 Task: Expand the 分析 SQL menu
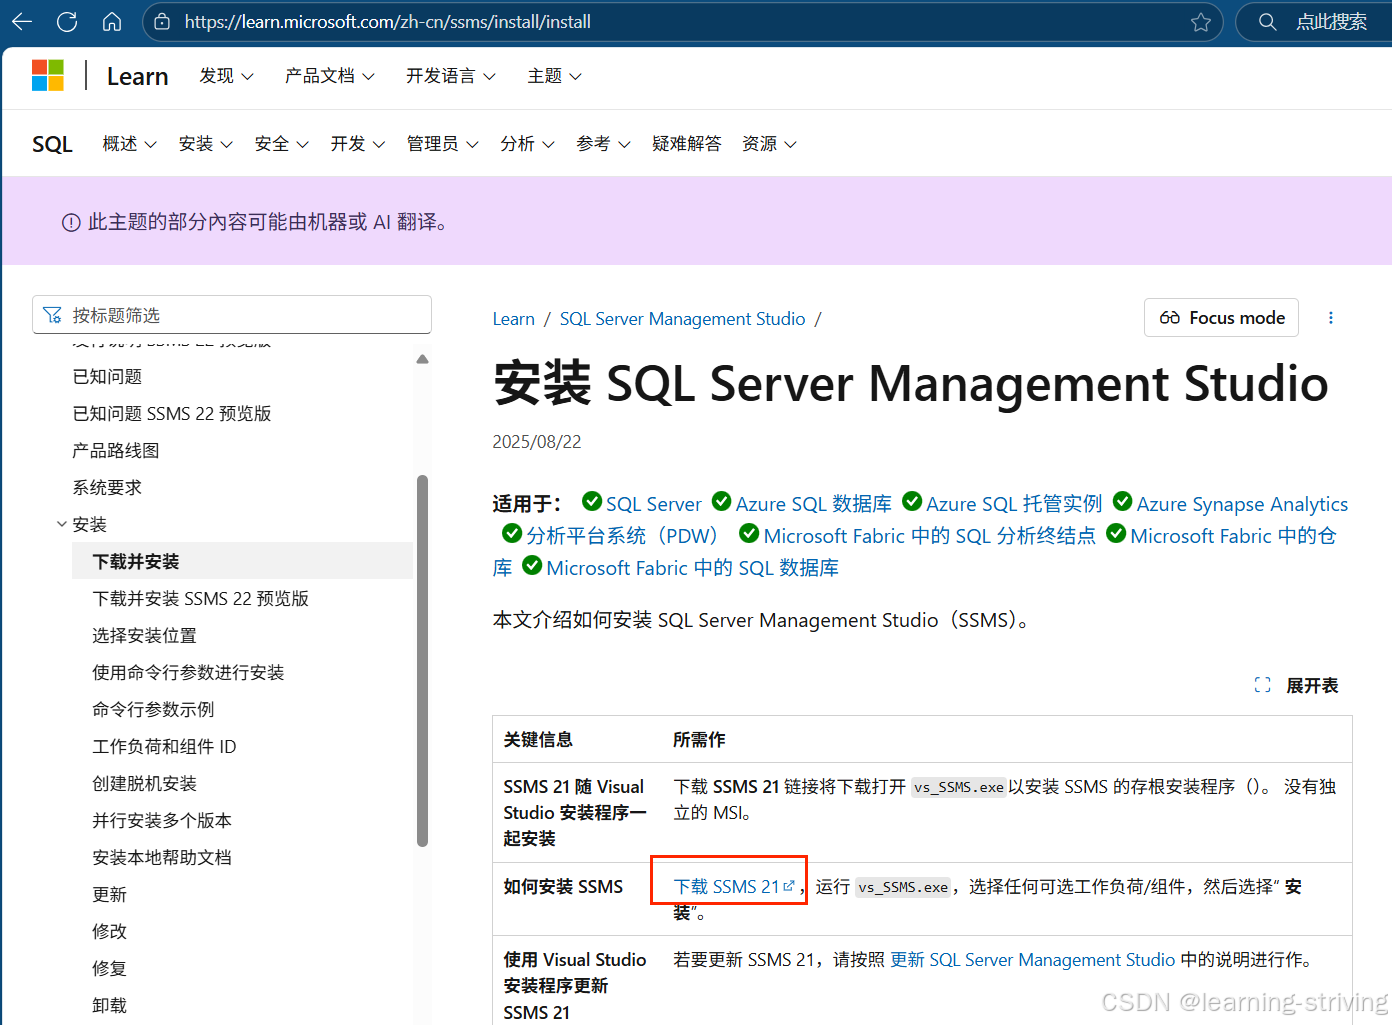coord(528,144)
